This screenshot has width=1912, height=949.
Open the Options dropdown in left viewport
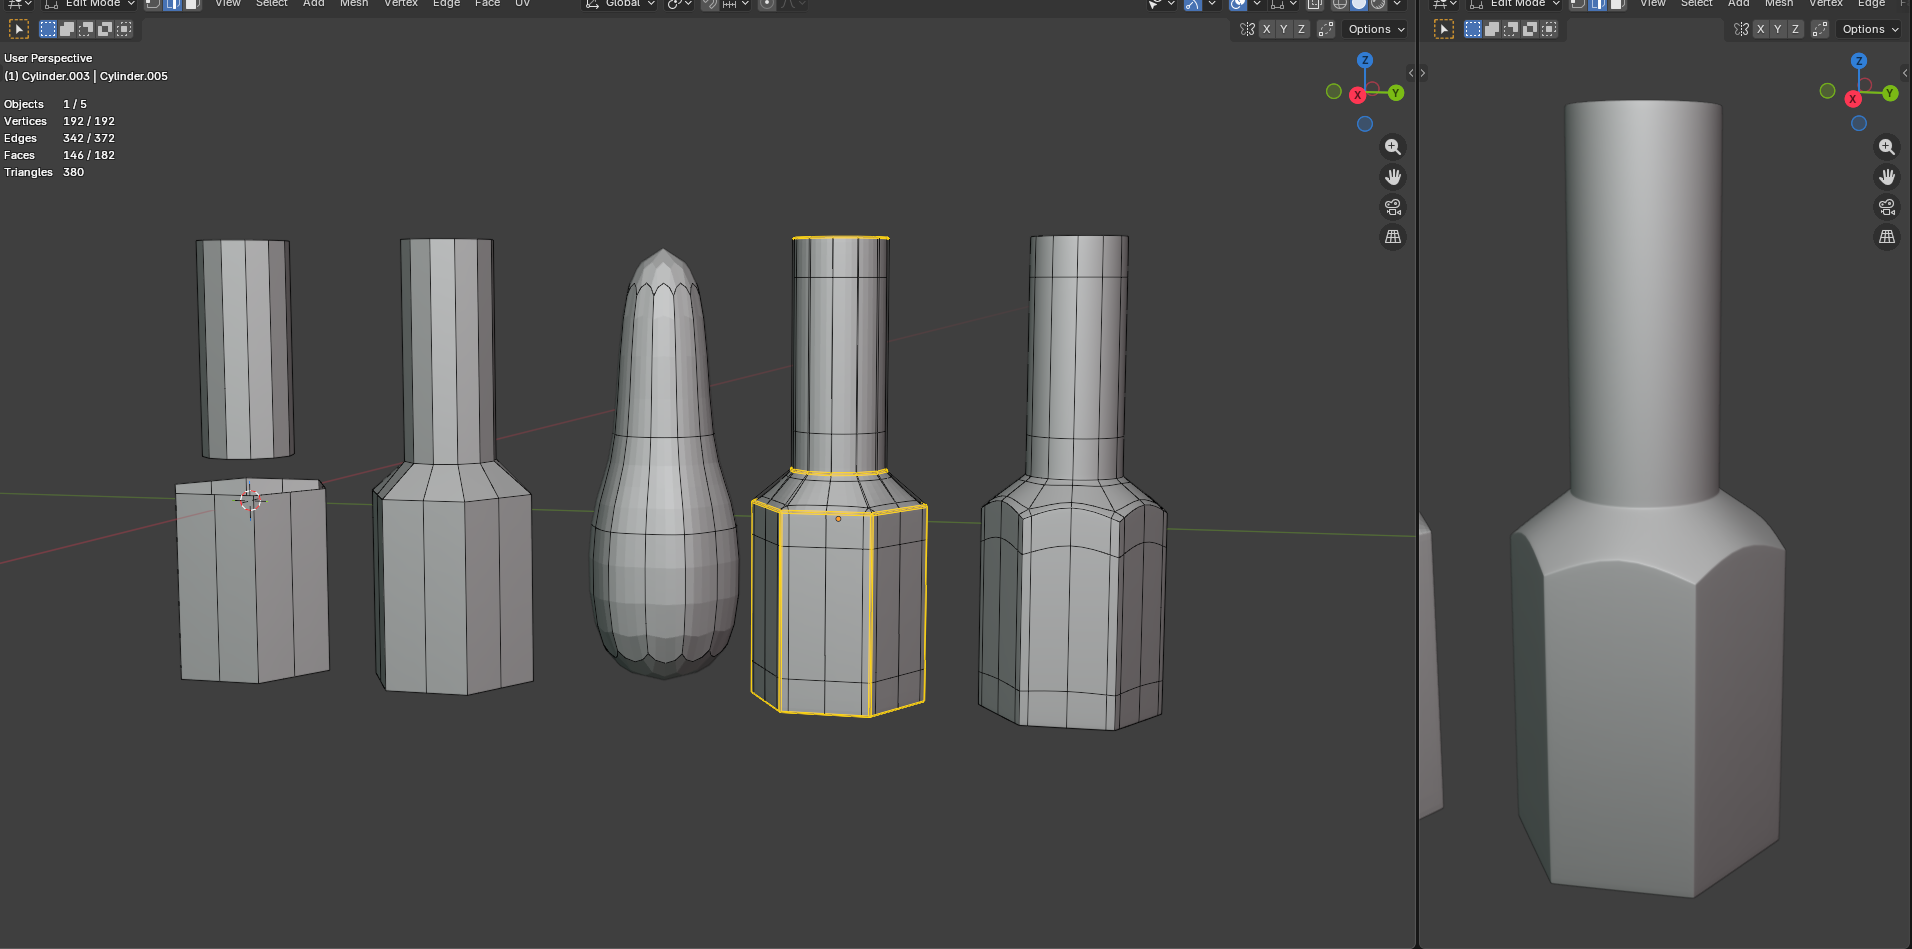click(x=1375, y=29)
